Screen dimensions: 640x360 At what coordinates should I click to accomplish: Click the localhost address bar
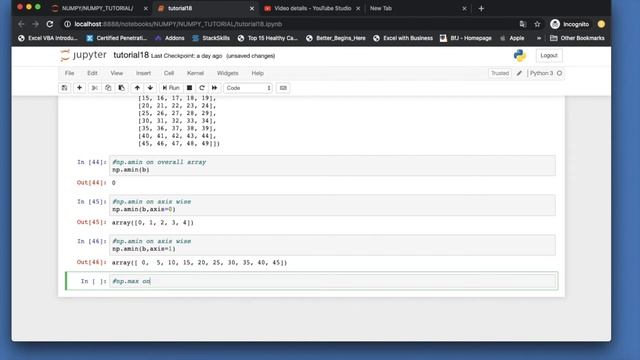(290, 24)
